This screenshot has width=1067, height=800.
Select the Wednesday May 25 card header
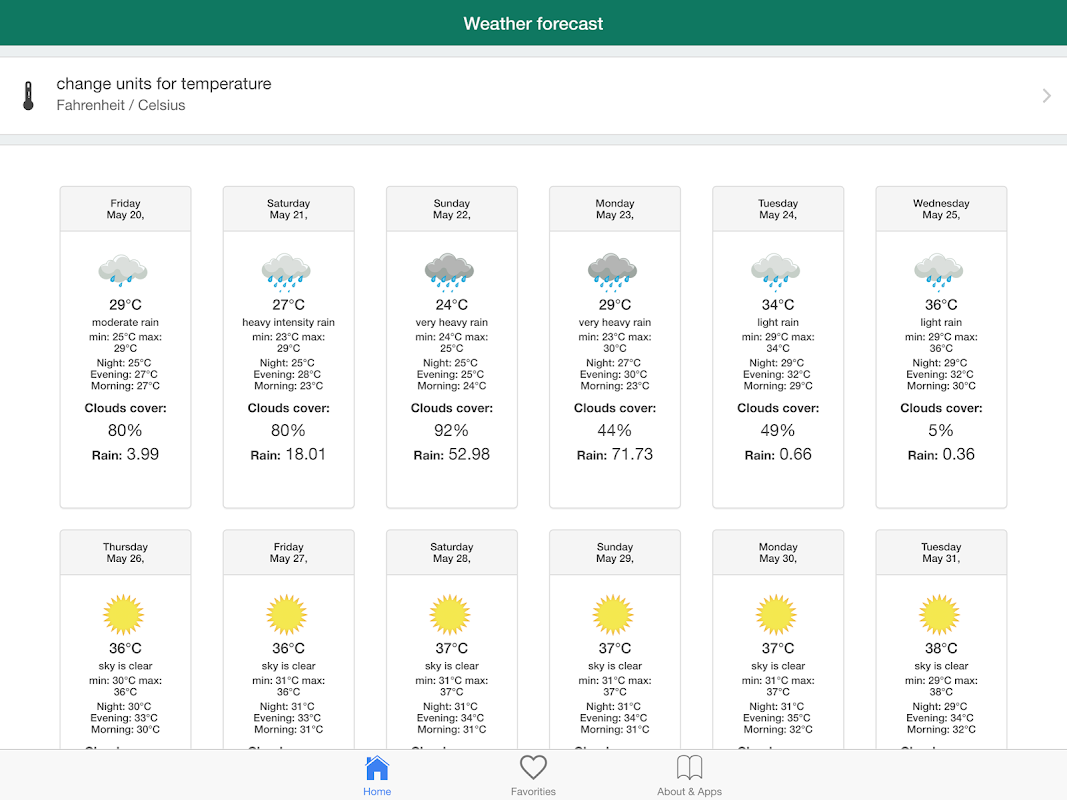[x=941, y=209]
